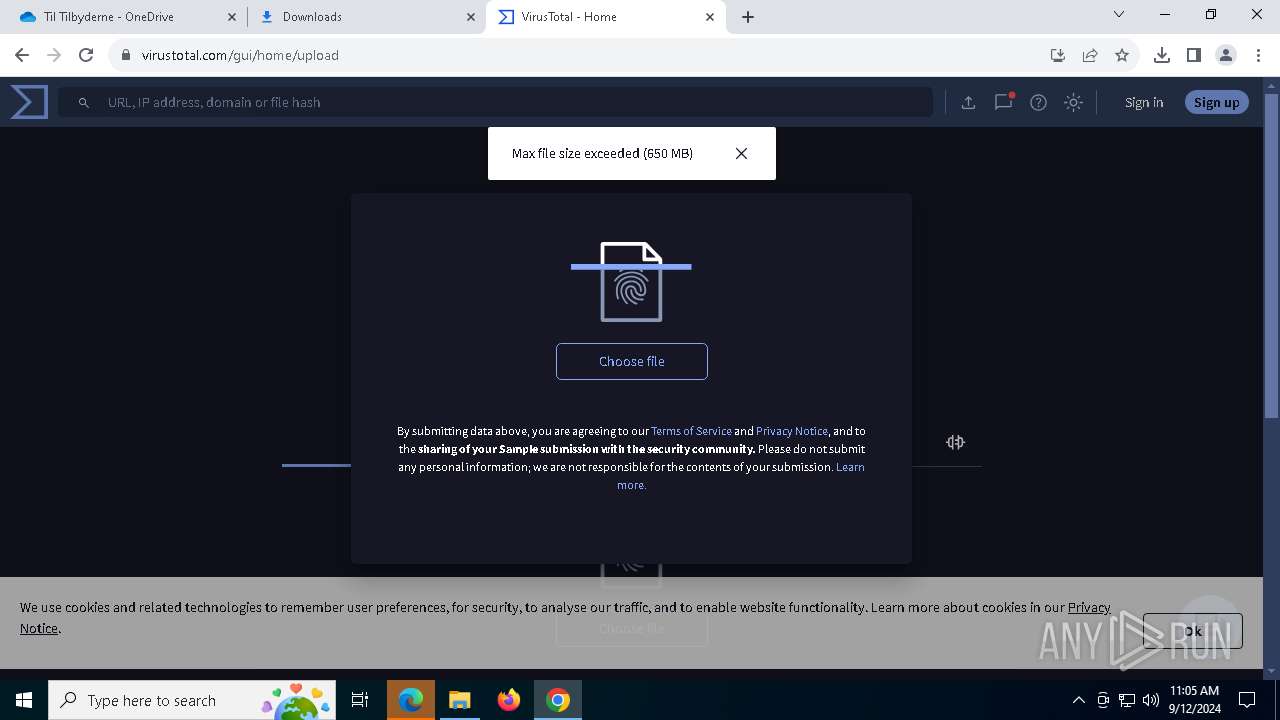Click the API icon behind the dialog
Screen dimensions: 1280x720
955,442
